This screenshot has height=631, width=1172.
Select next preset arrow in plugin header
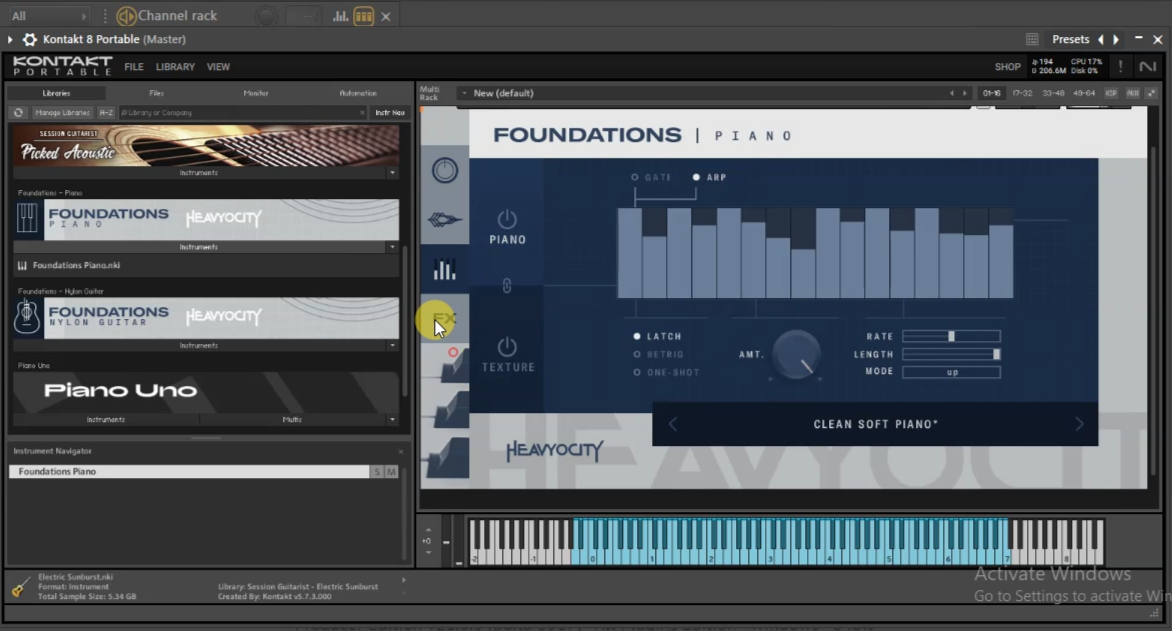[x=1116, y=40]
